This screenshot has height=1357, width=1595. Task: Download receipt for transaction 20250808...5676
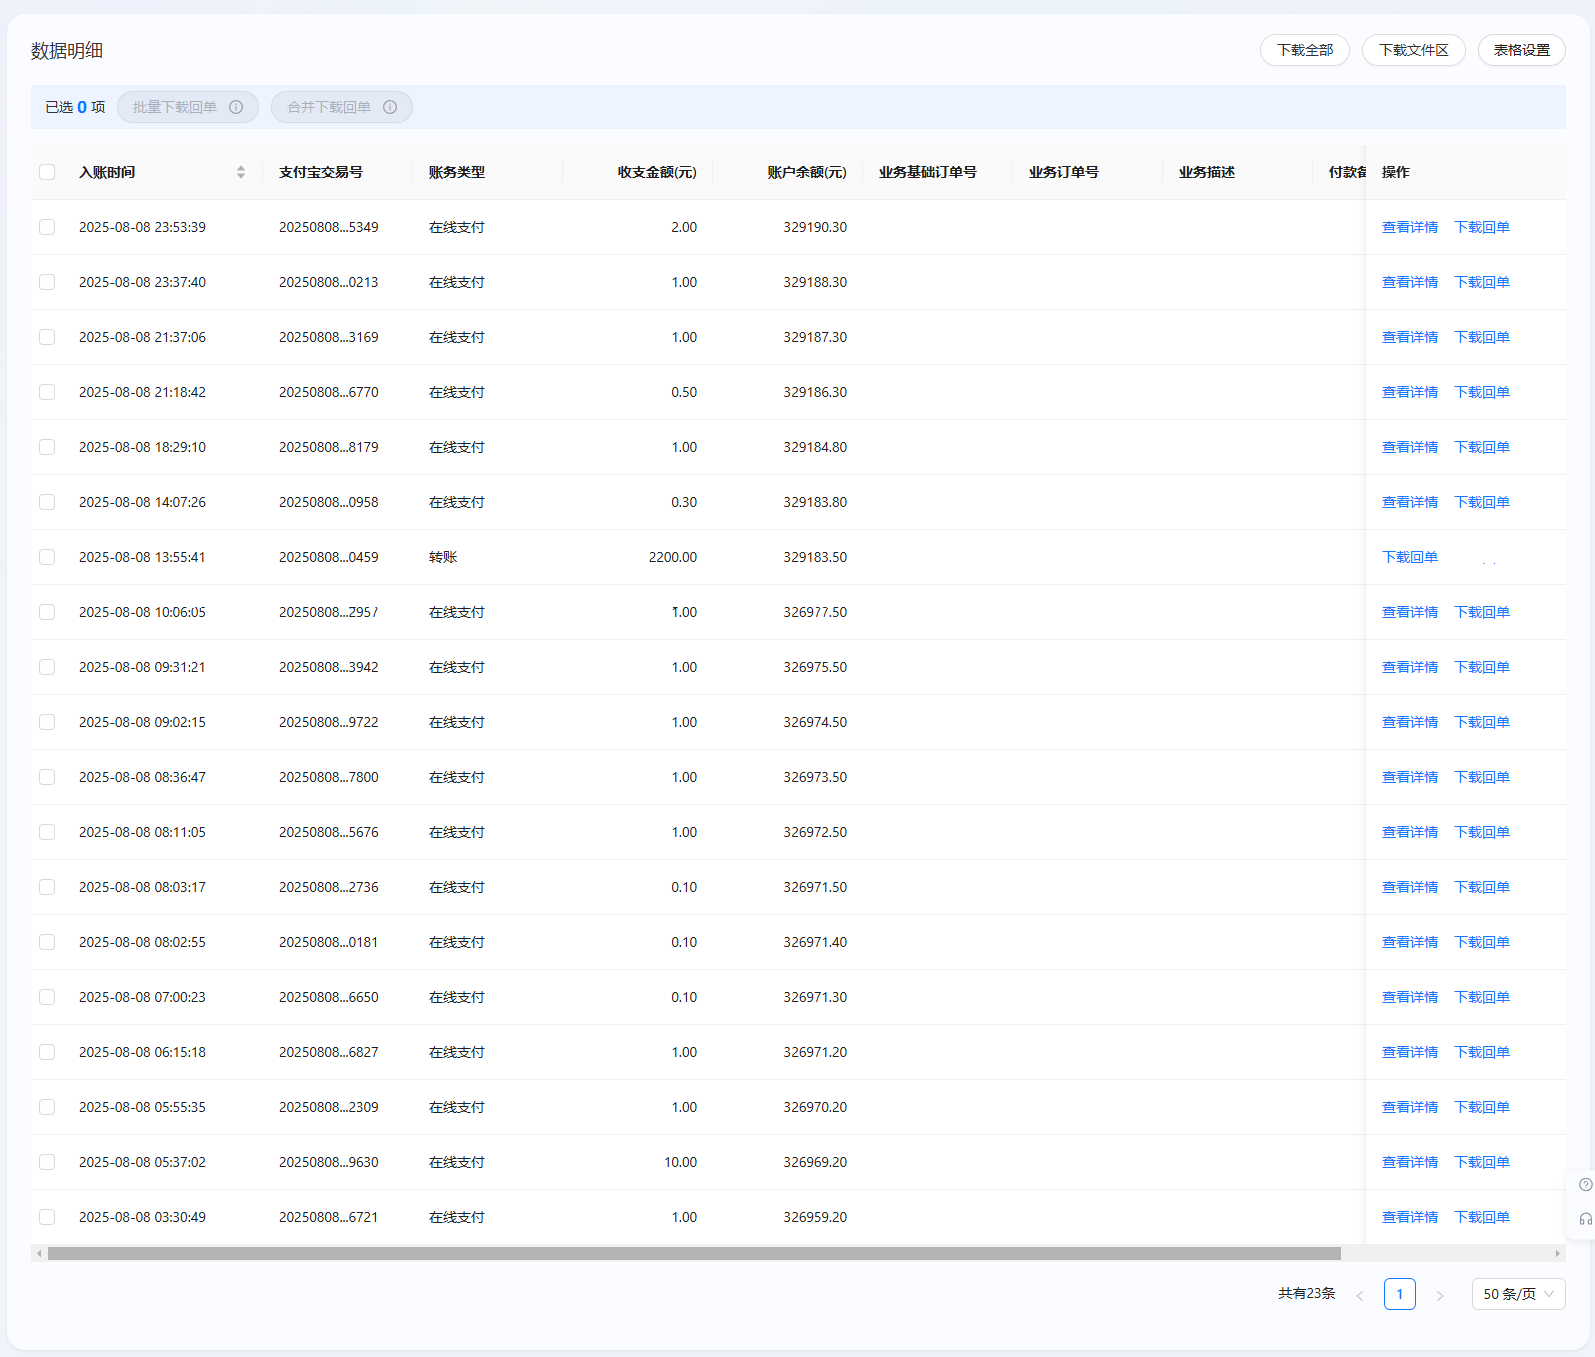[x=1482, y=832]
